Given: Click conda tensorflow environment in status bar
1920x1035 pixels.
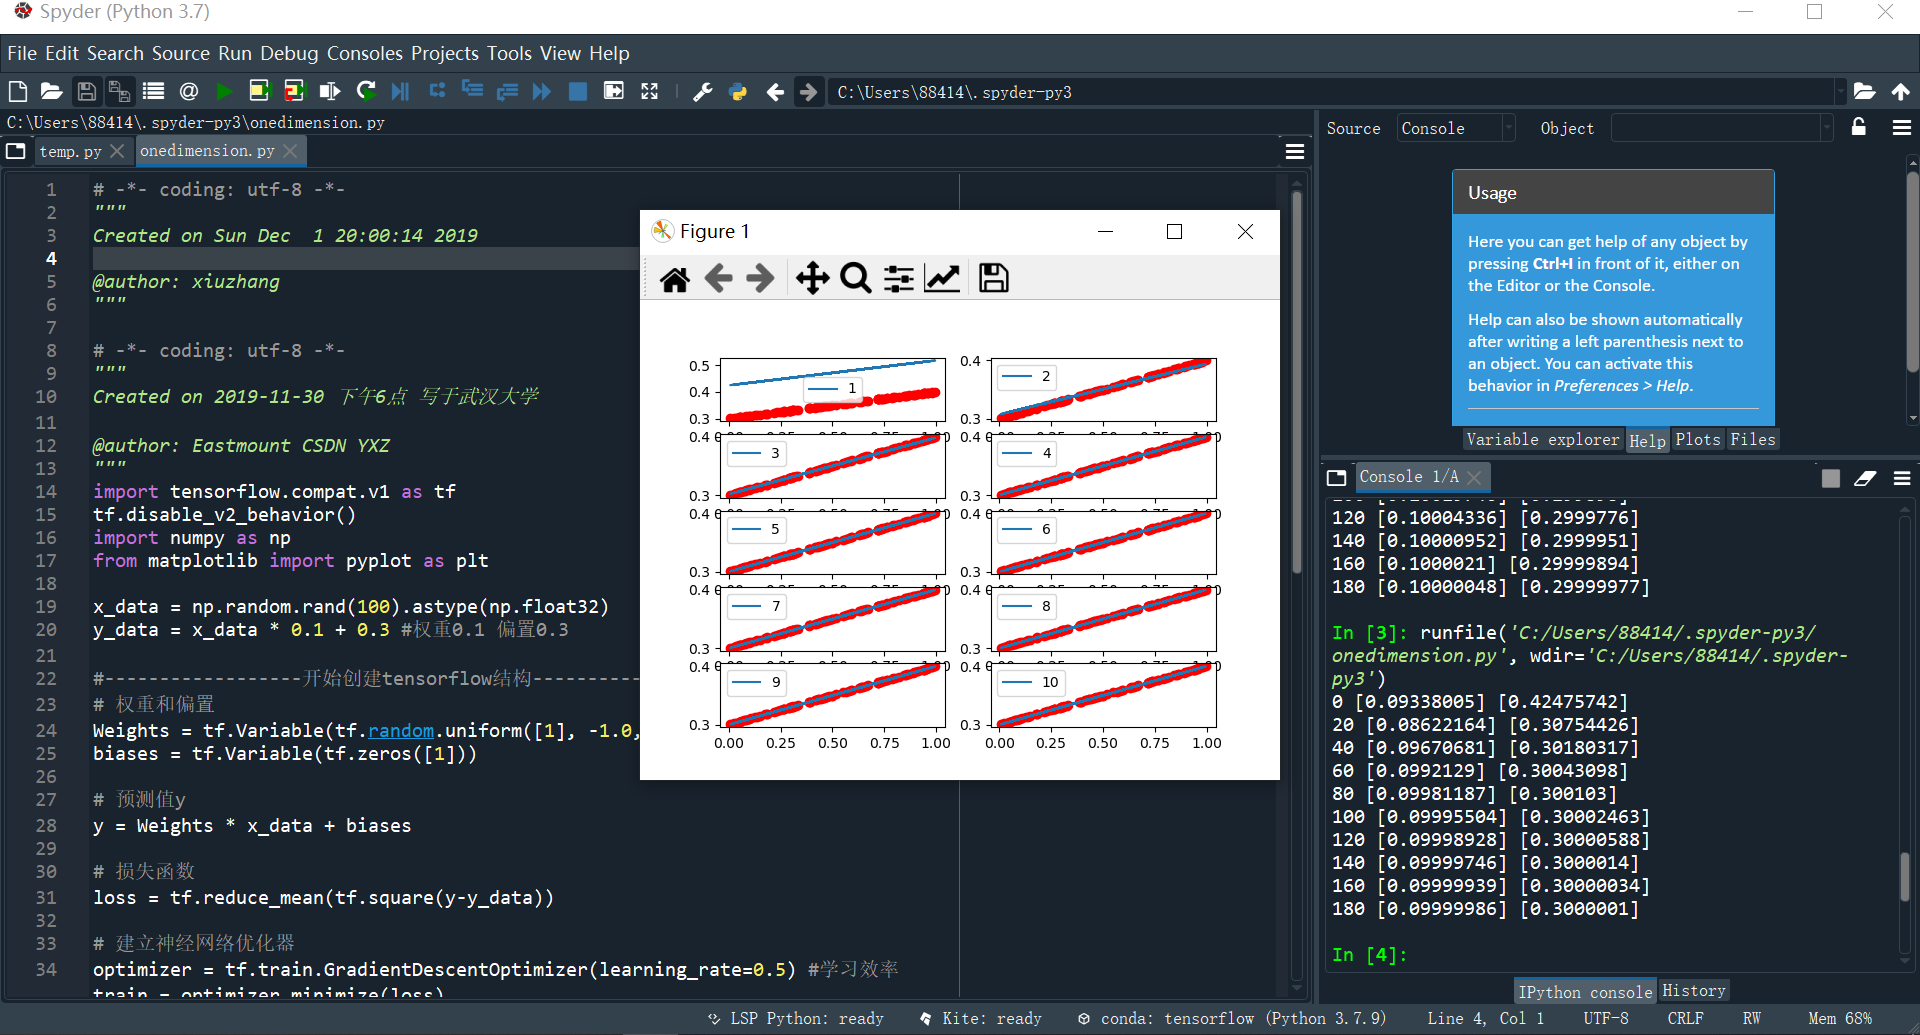Looking at the screenshot, I should tap(1232, 1018).
